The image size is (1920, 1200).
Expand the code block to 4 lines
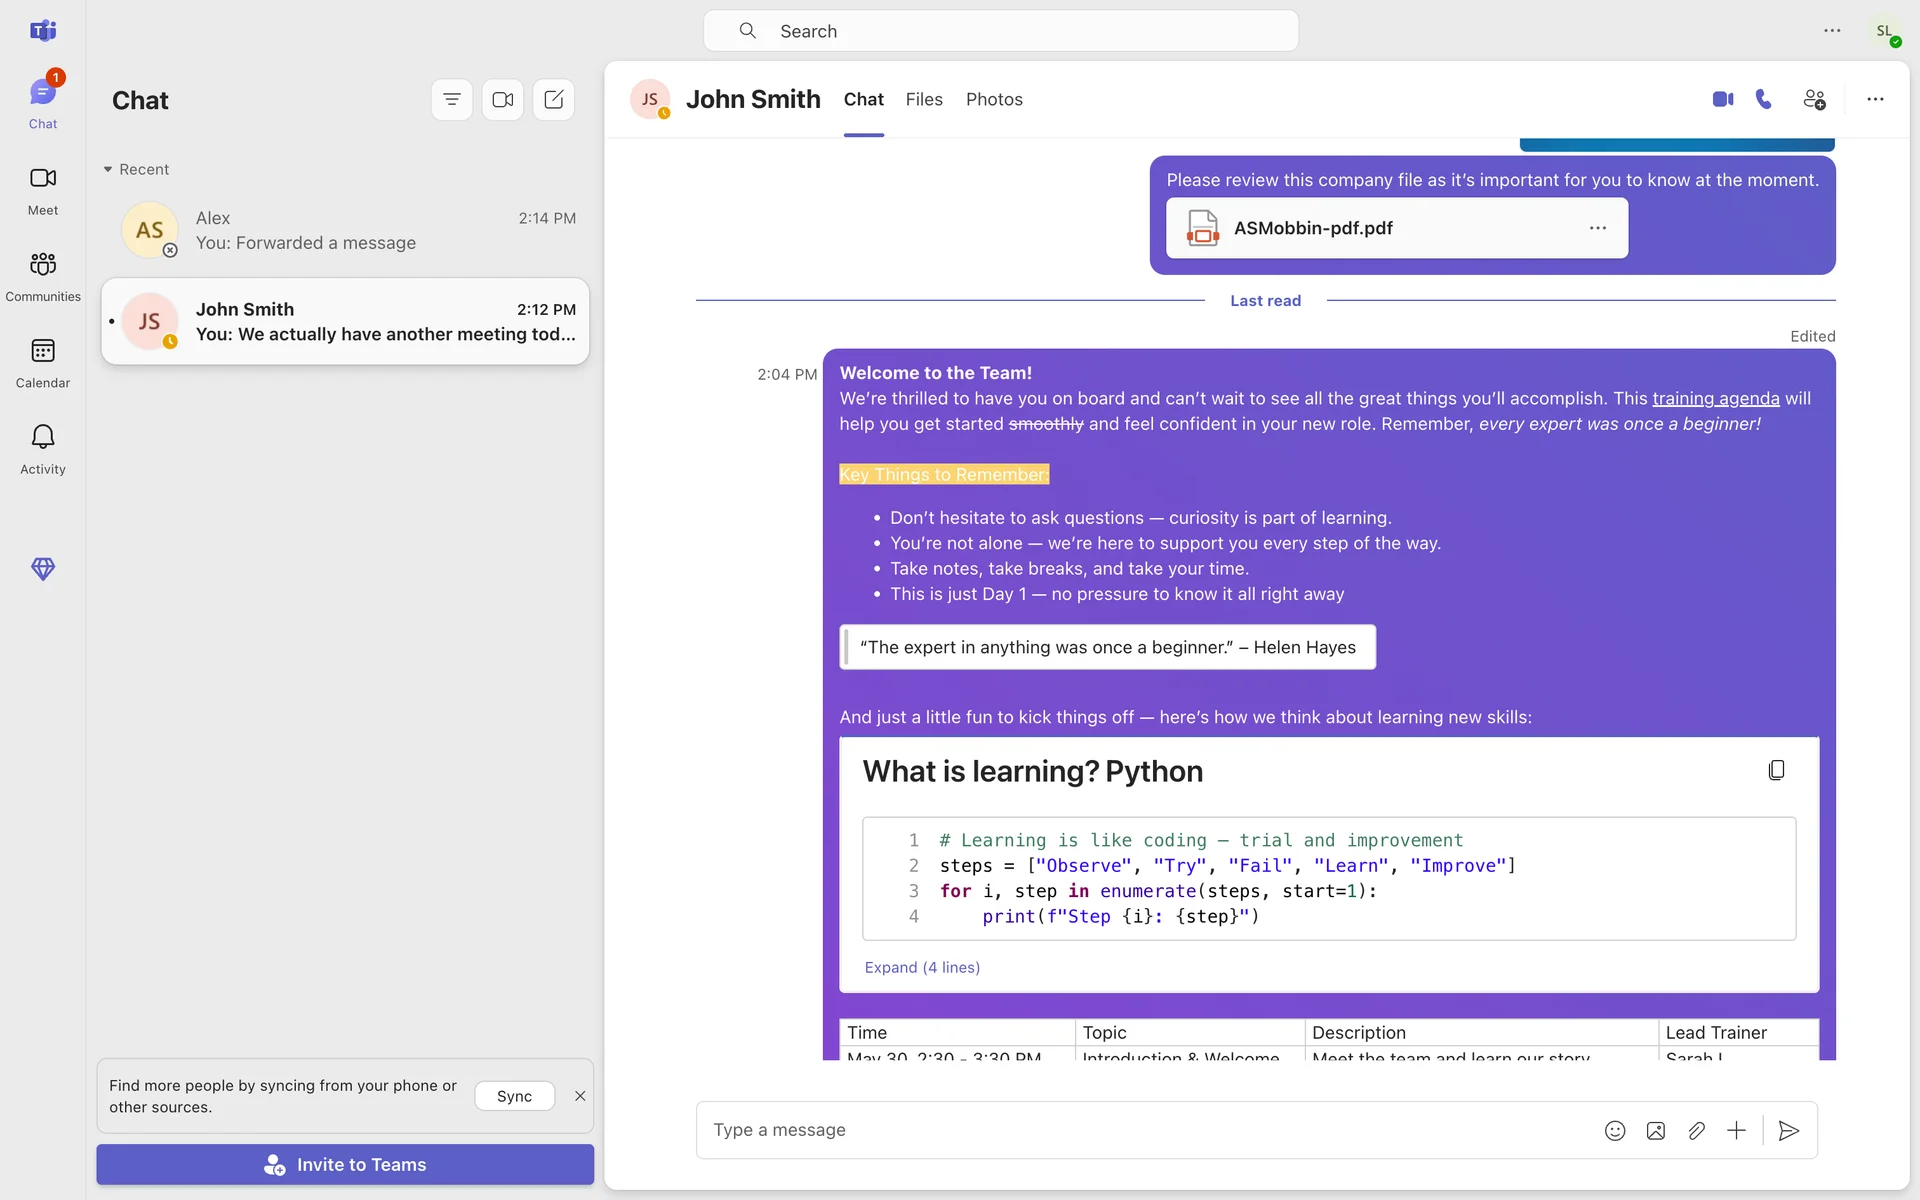pos(922,967)
